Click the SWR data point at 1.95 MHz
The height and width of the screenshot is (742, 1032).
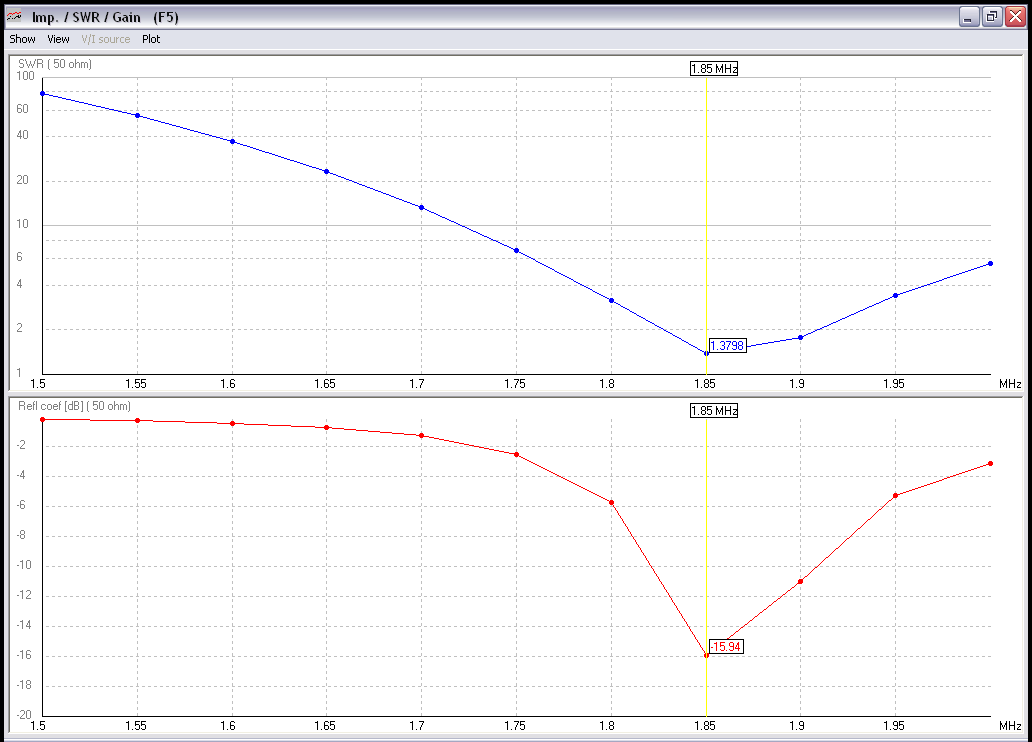coord(895,295)
